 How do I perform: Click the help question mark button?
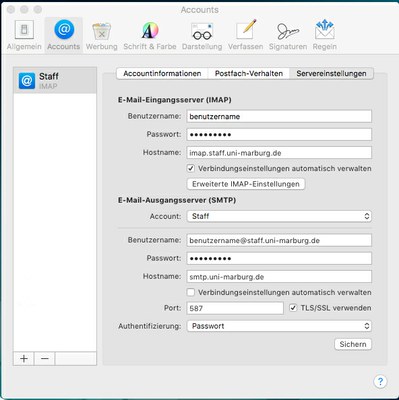pos(380,381)
